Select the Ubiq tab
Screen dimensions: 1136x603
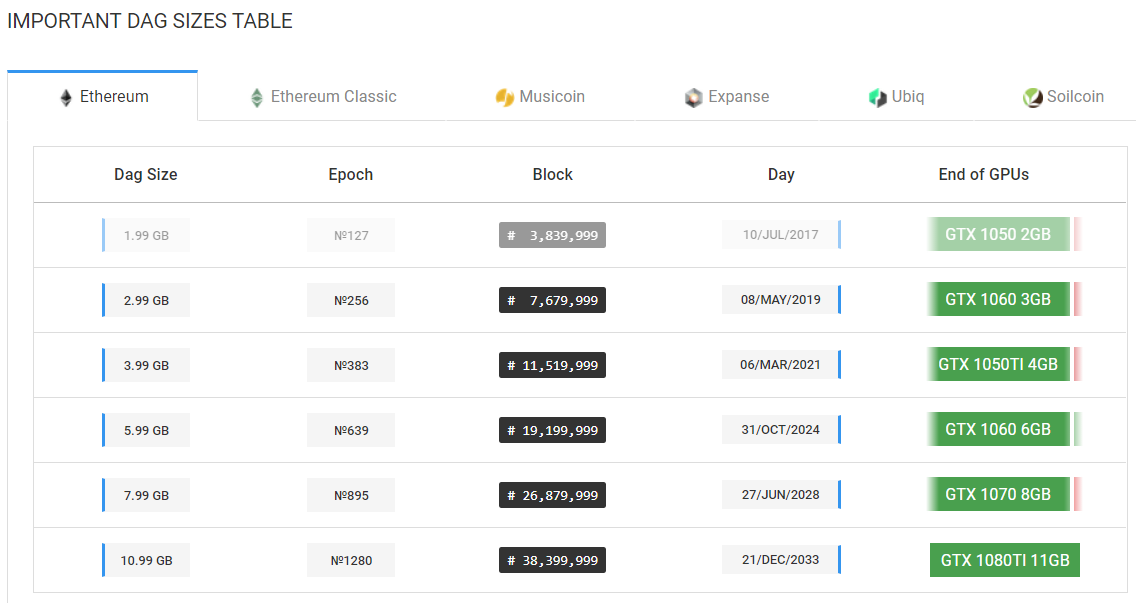pyautogui.click(x=896, y=96)
